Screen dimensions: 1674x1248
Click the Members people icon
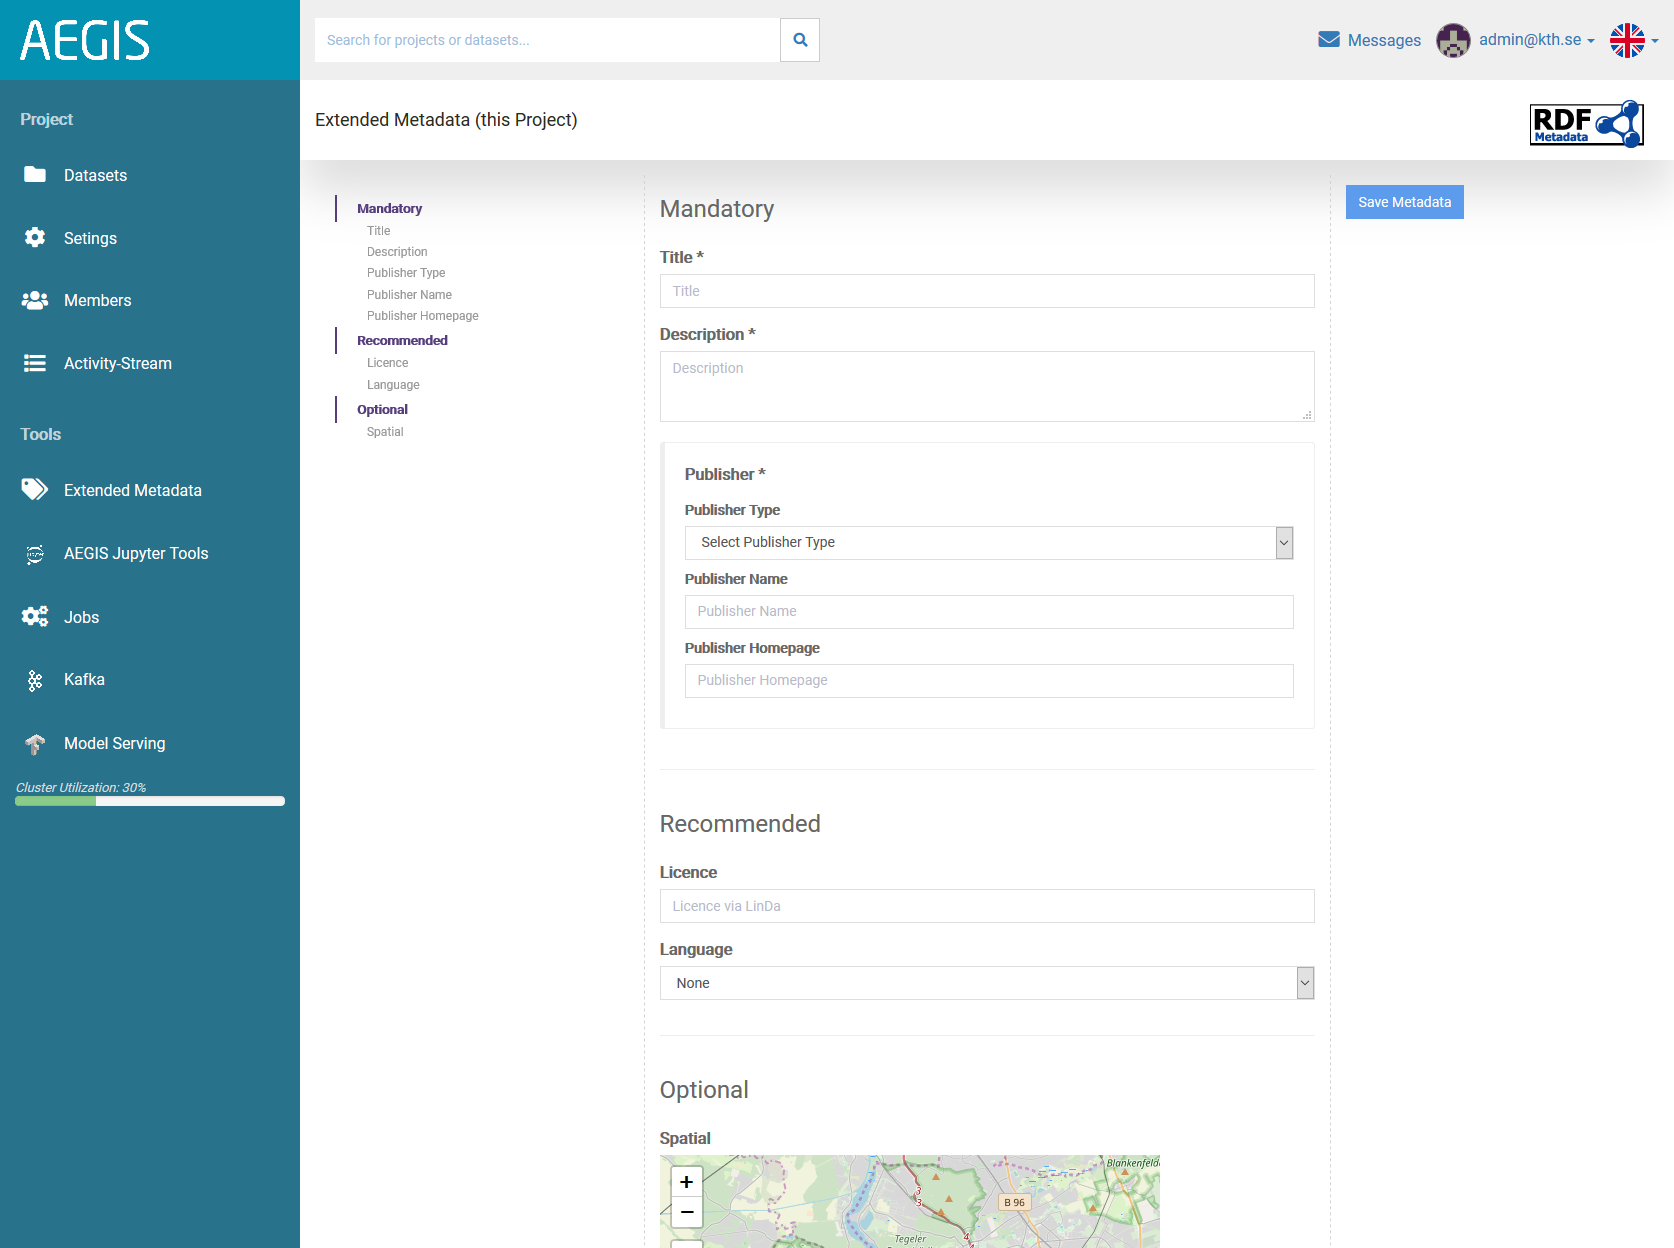point(35,300)
